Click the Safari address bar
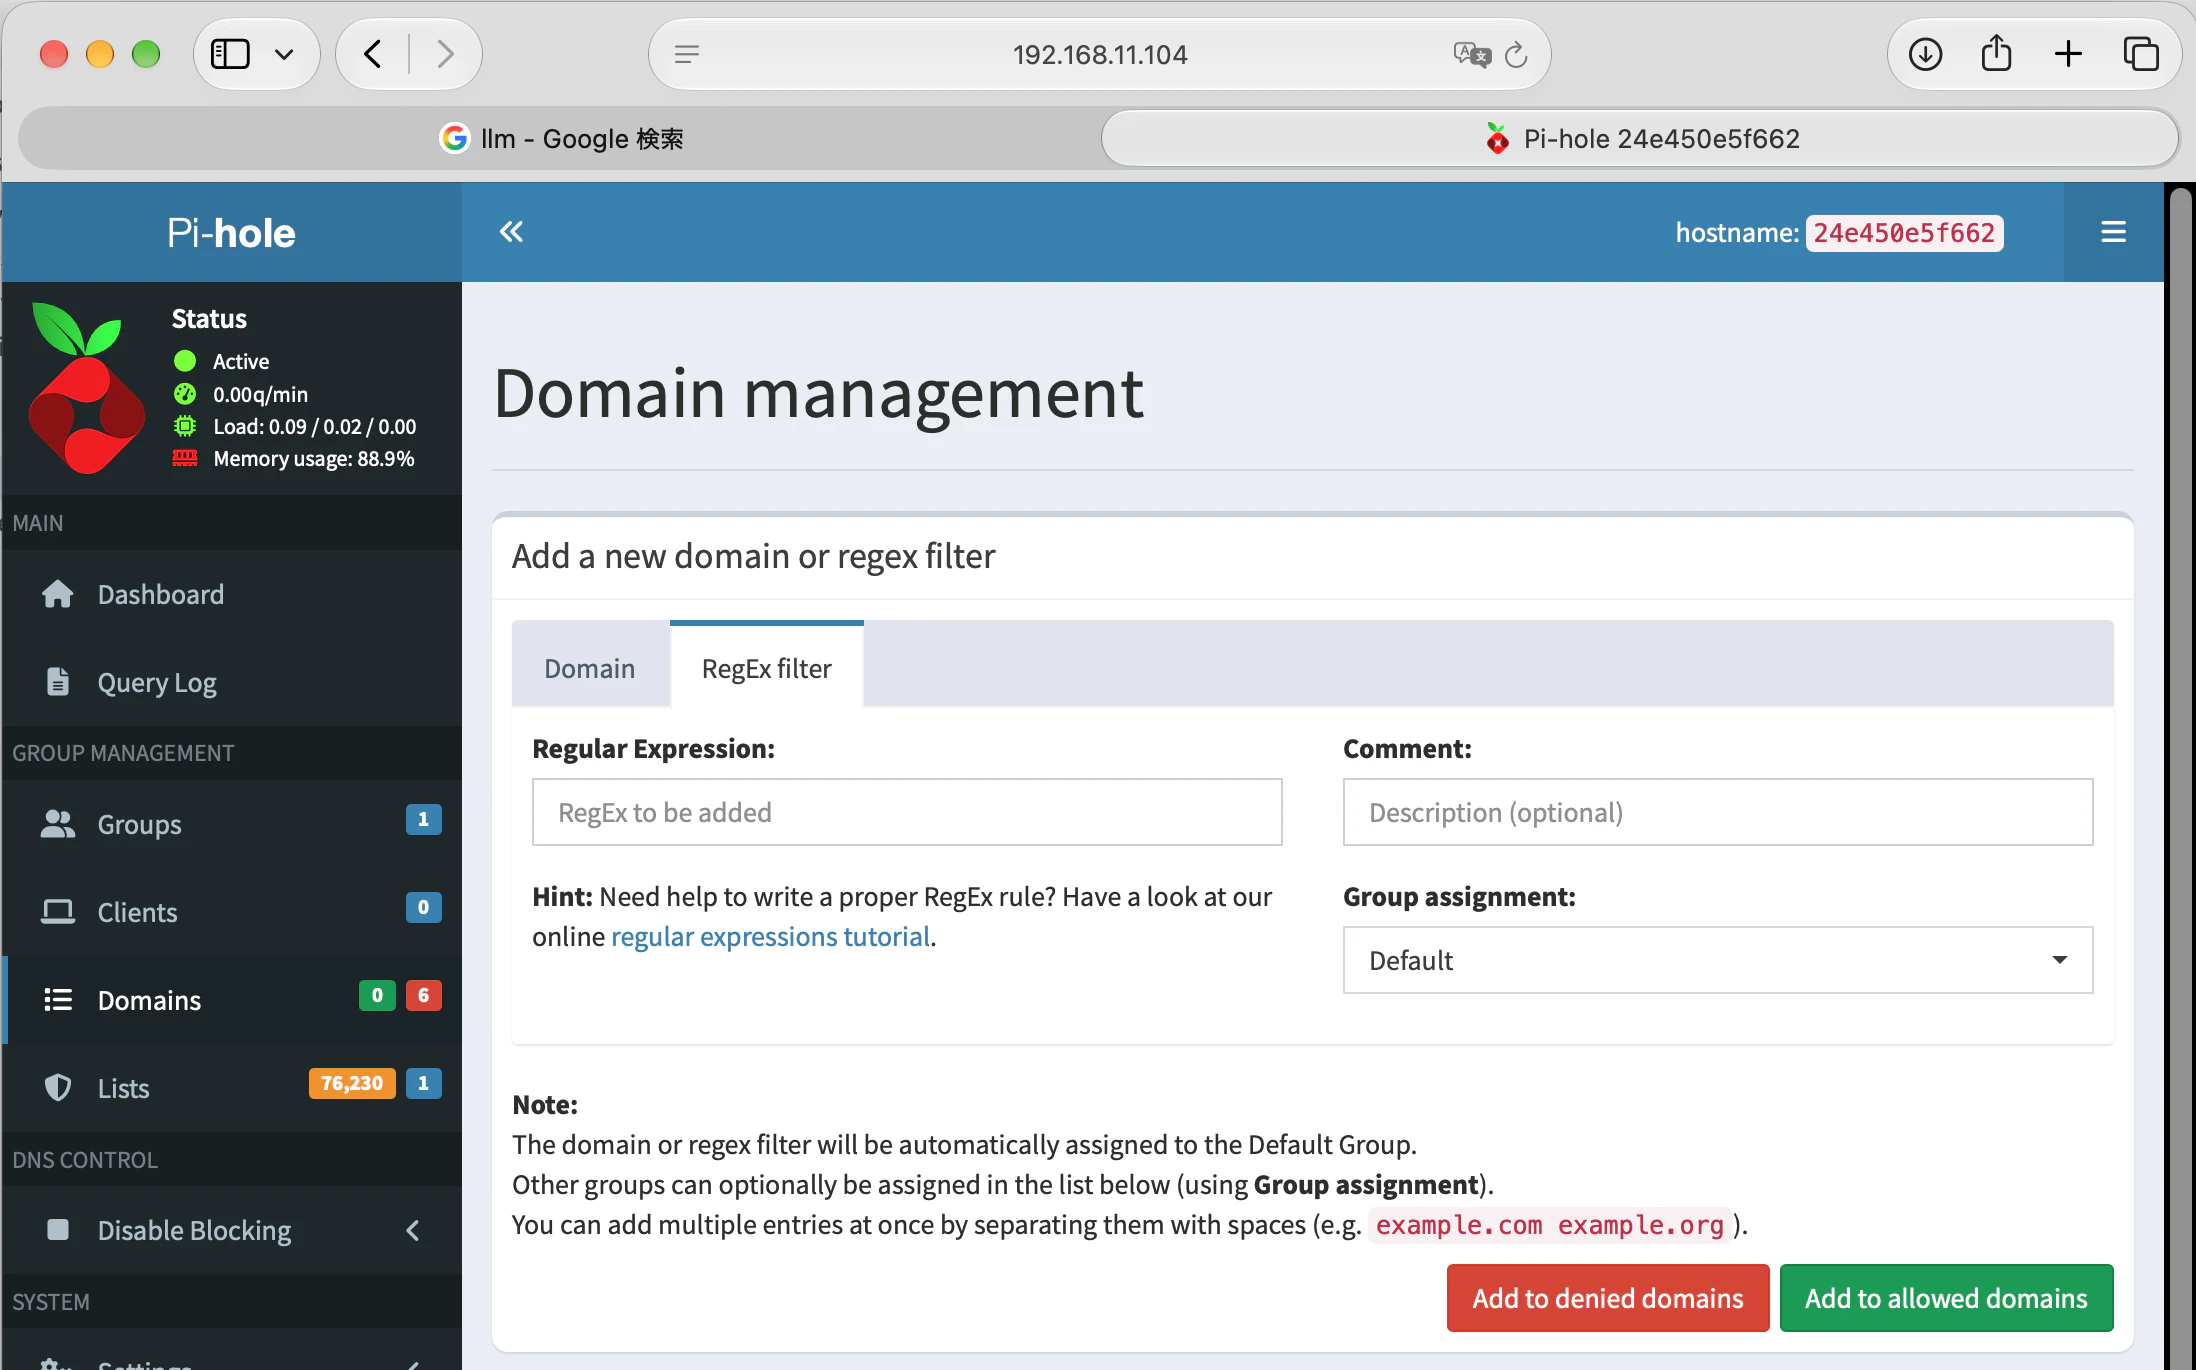The image size is (2196, 1370). click(x=1100, y=54)
